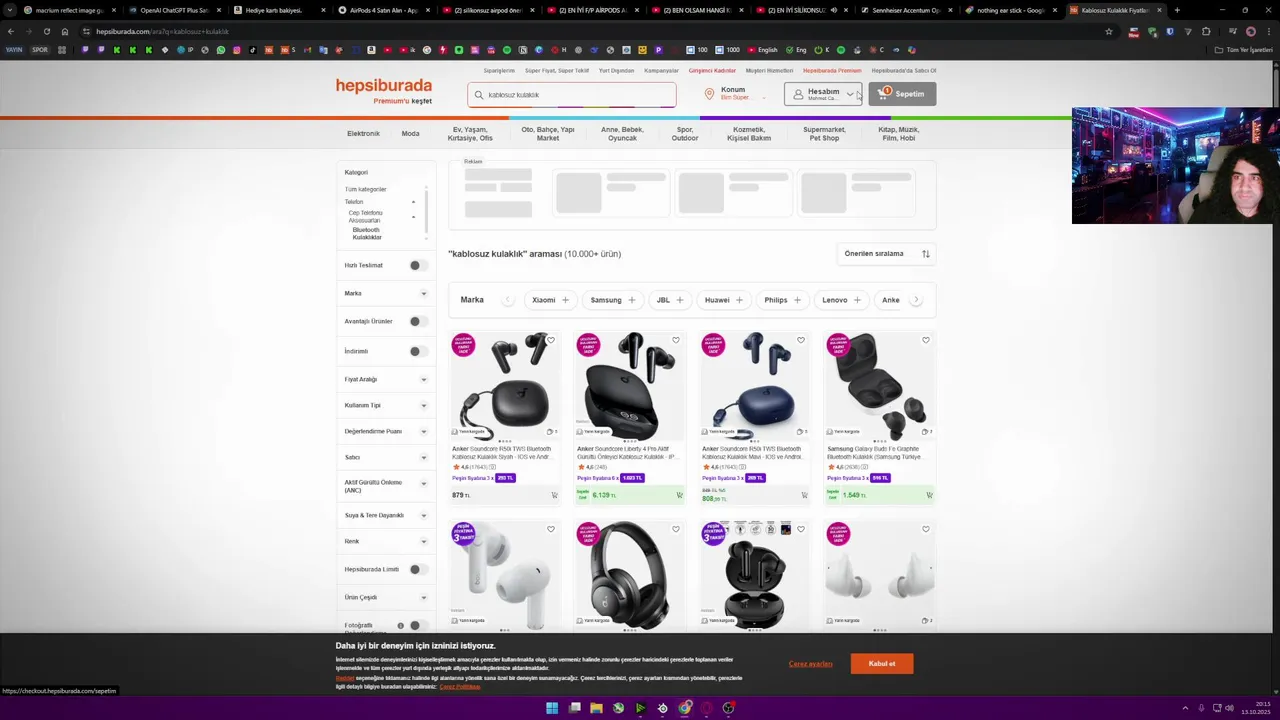The height and width of the screenshot is (720, 1280).
Task: Add the 879 TL Anker R50i to cart
Action: pyautogui.click(x=554, y=495)
